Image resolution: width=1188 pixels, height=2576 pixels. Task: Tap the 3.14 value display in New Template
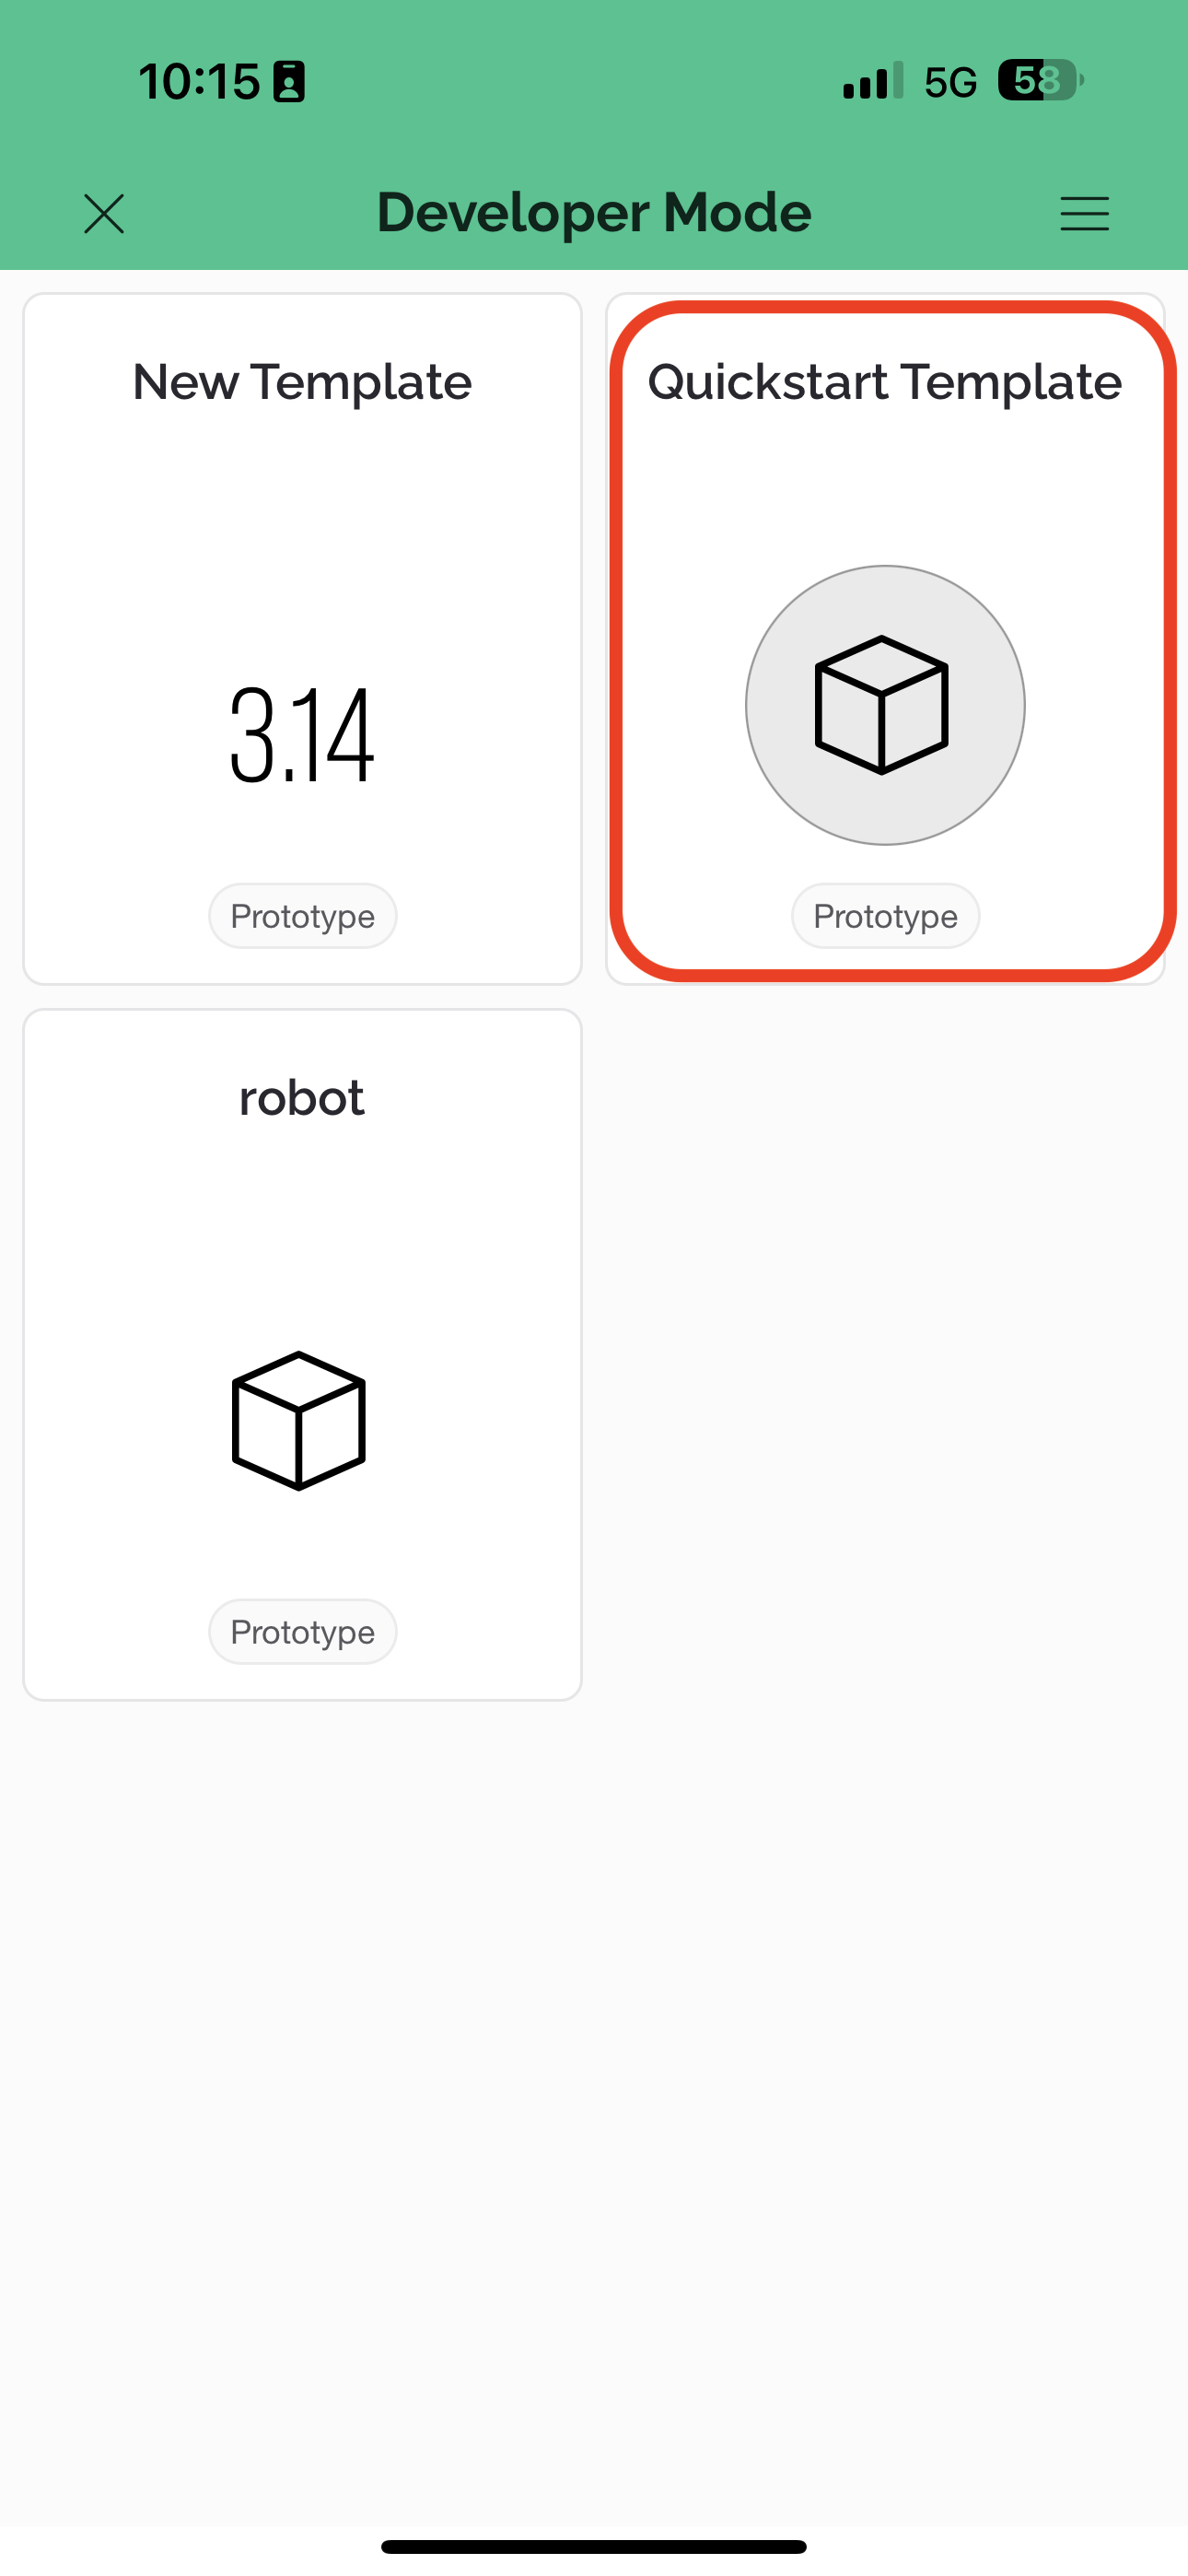[302, 736]
